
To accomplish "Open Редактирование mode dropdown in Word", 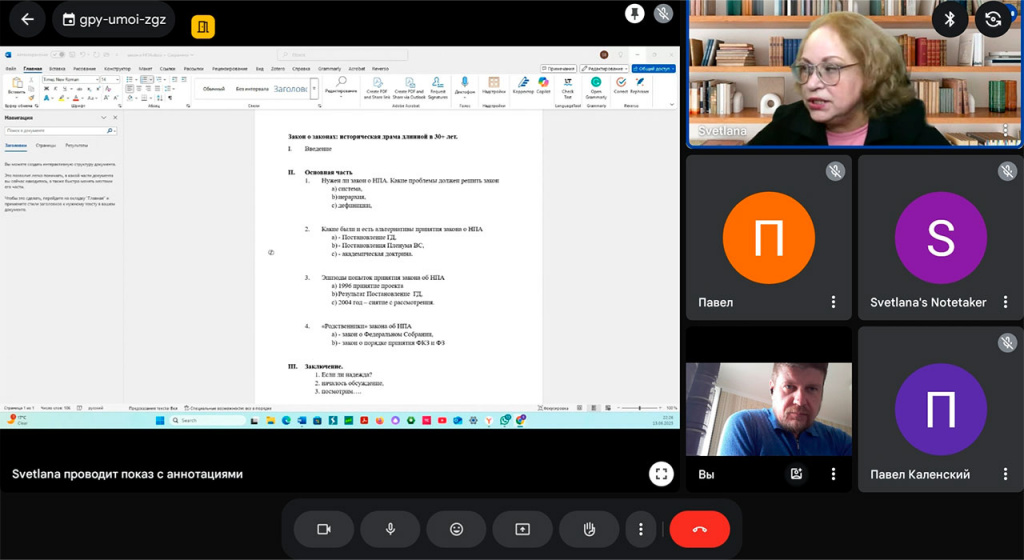I will point(603,69).
